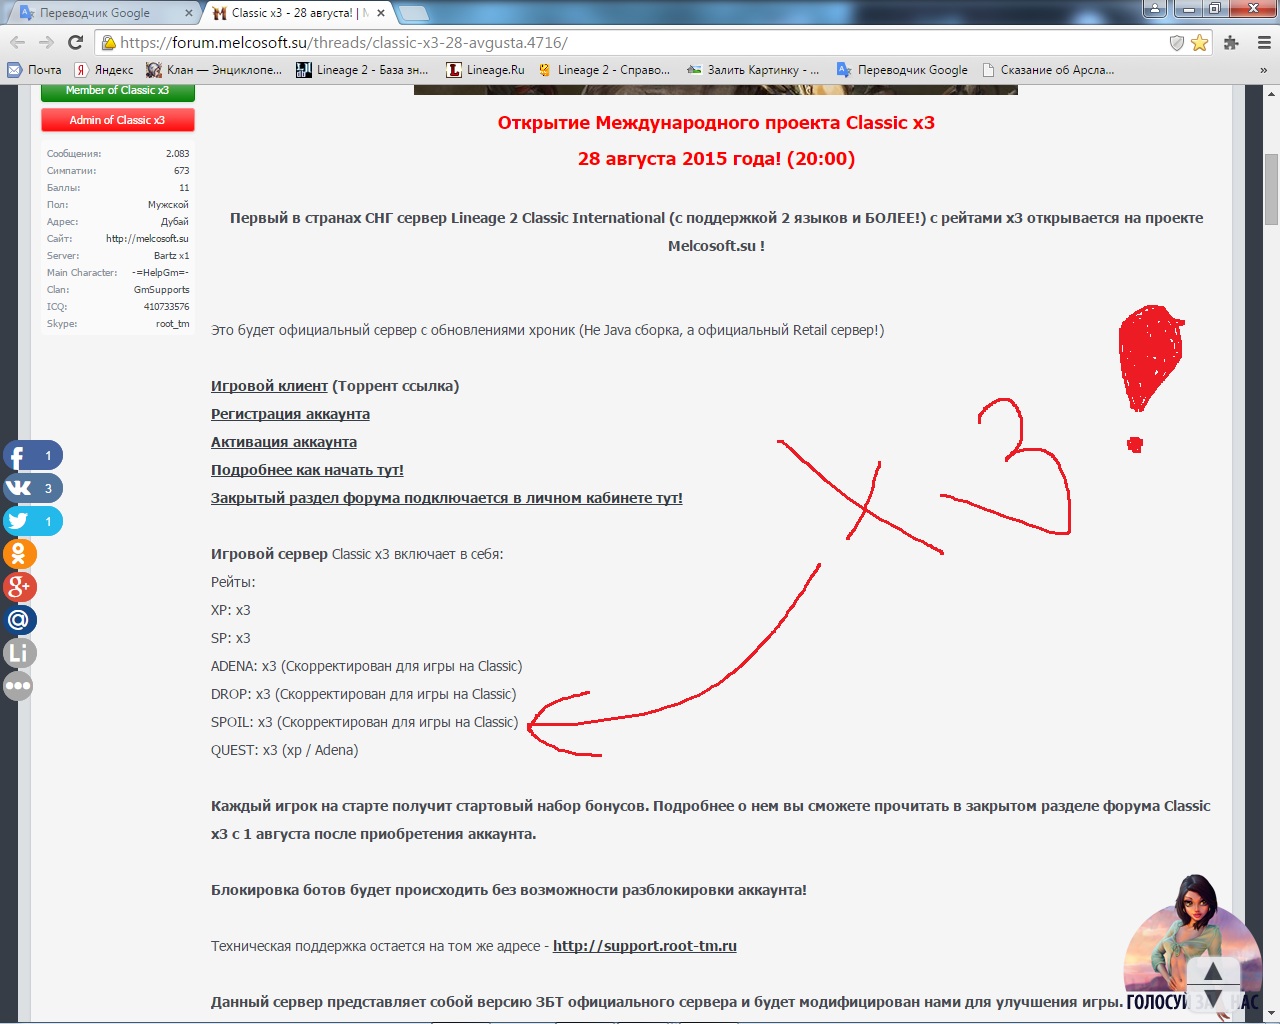Screen dimensions: 1280x1024
Task: Open the Lineage.Ru bookmark
Action: 485,70
